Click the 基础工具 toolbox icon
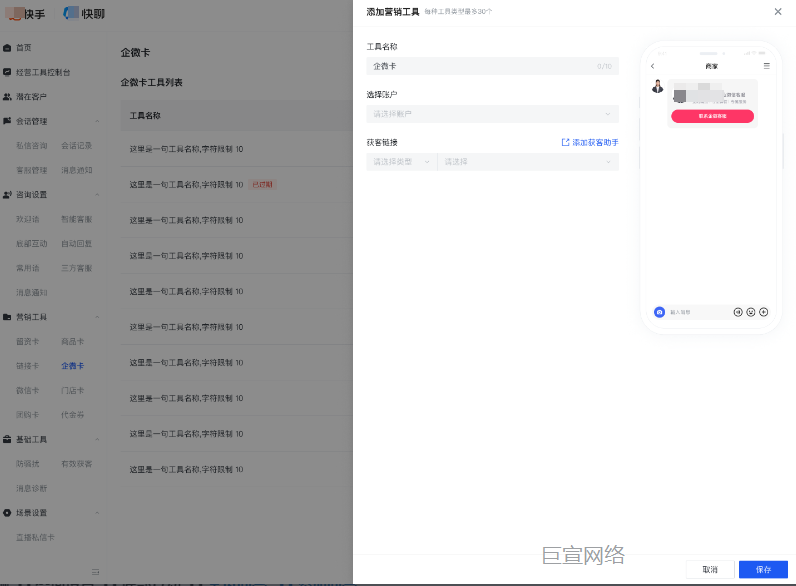Screen dimensions: 796x586 coord(7,439)
